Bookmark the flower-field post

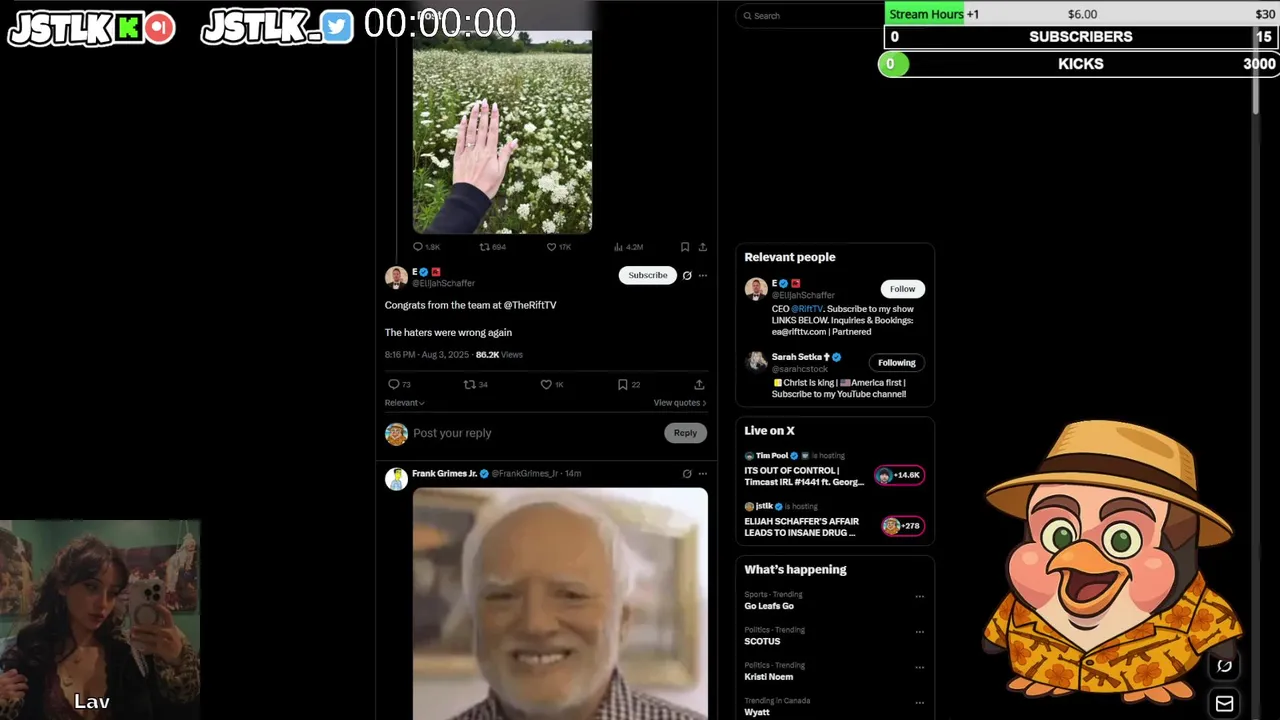(685, 247)
